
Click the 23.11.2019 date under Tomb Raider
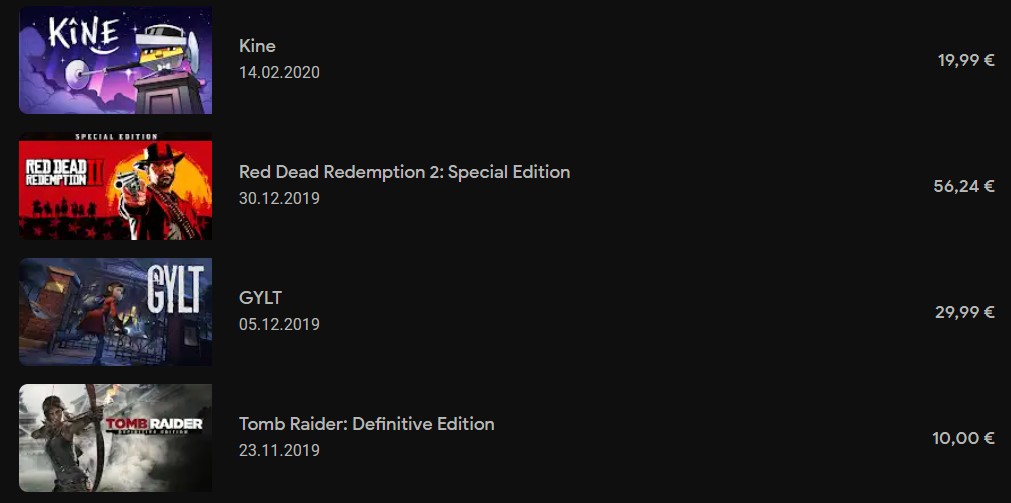click(x=279, y=449)
